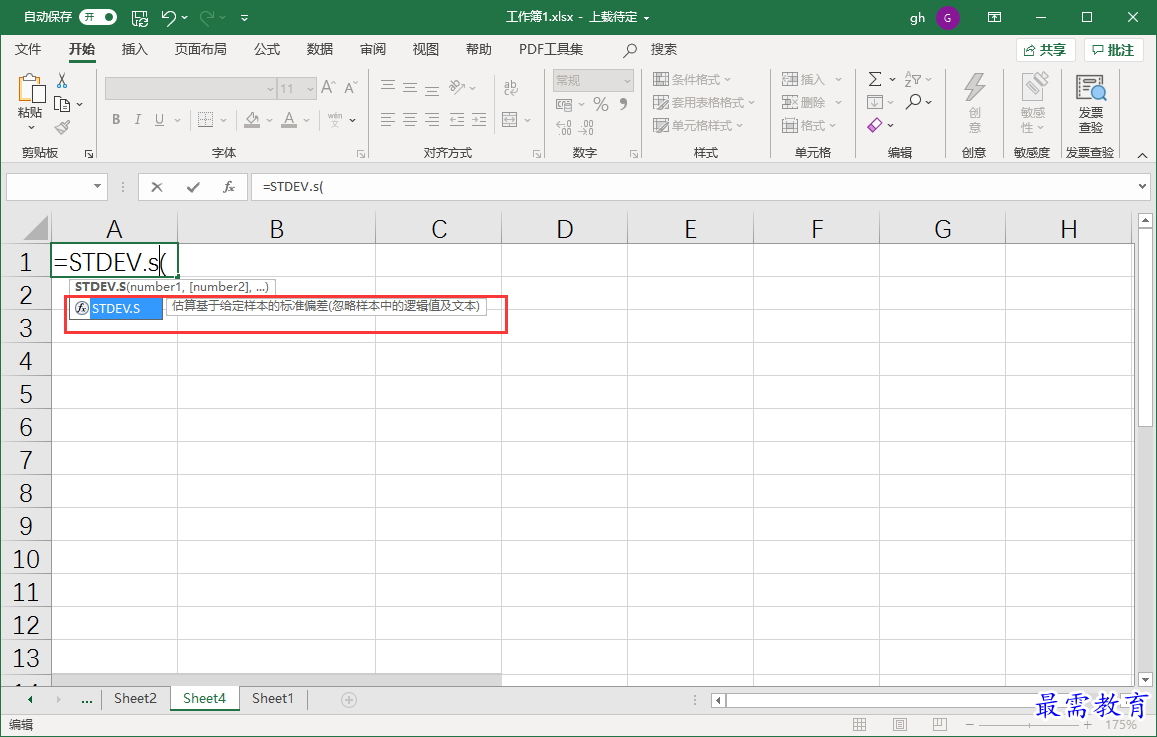Switch to the 插入 ribbon tab
The height and width of the screenshot is (737, 1157).
(x=134, y=49)
